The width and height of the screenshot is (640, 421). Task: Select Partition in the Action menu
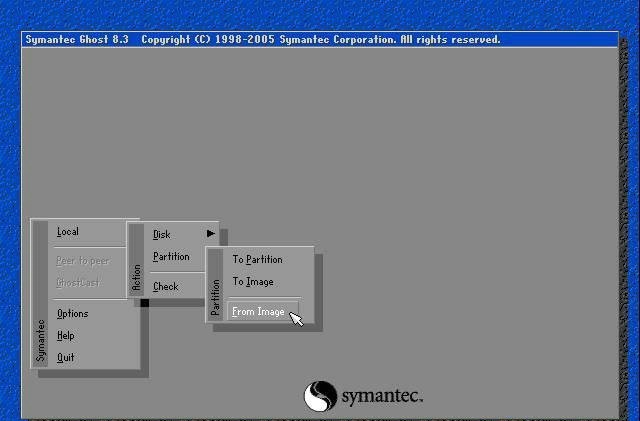171,256
